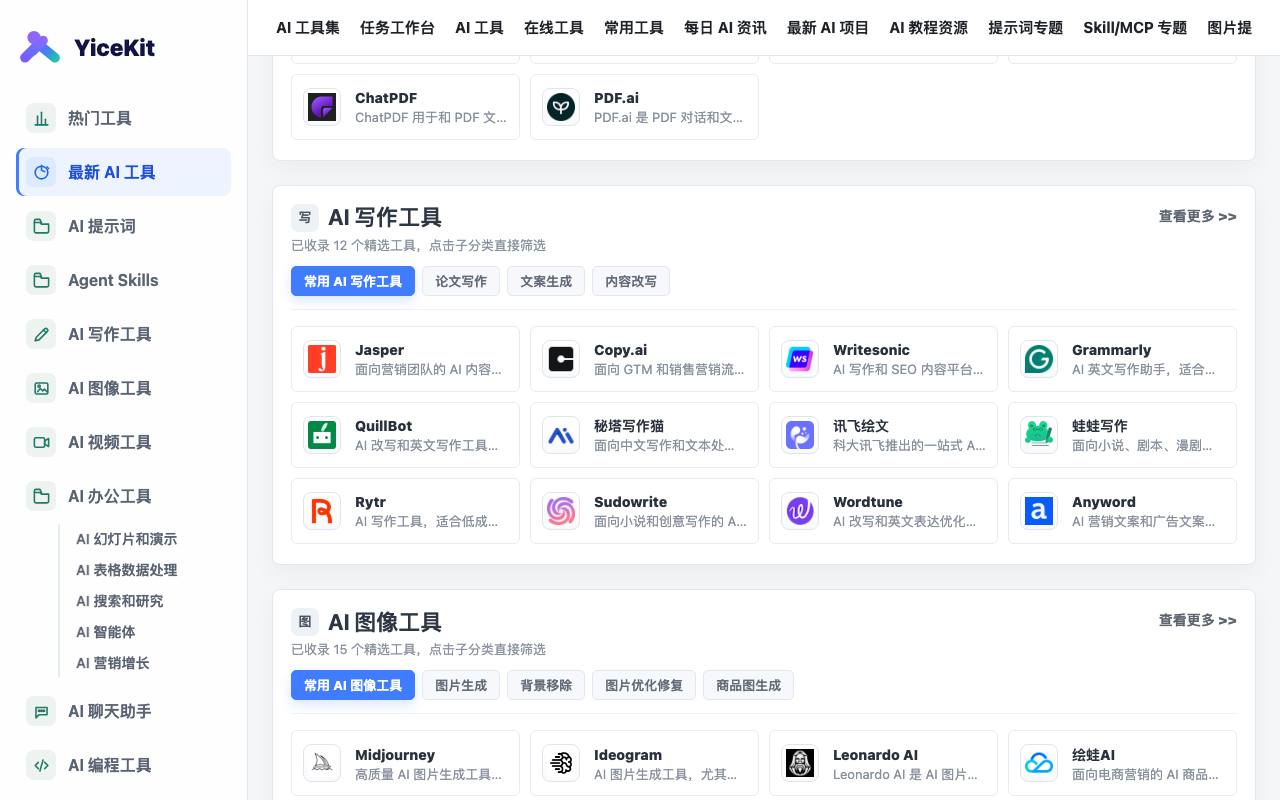Click the AI 图像工具 section heading

pos(385,621)
